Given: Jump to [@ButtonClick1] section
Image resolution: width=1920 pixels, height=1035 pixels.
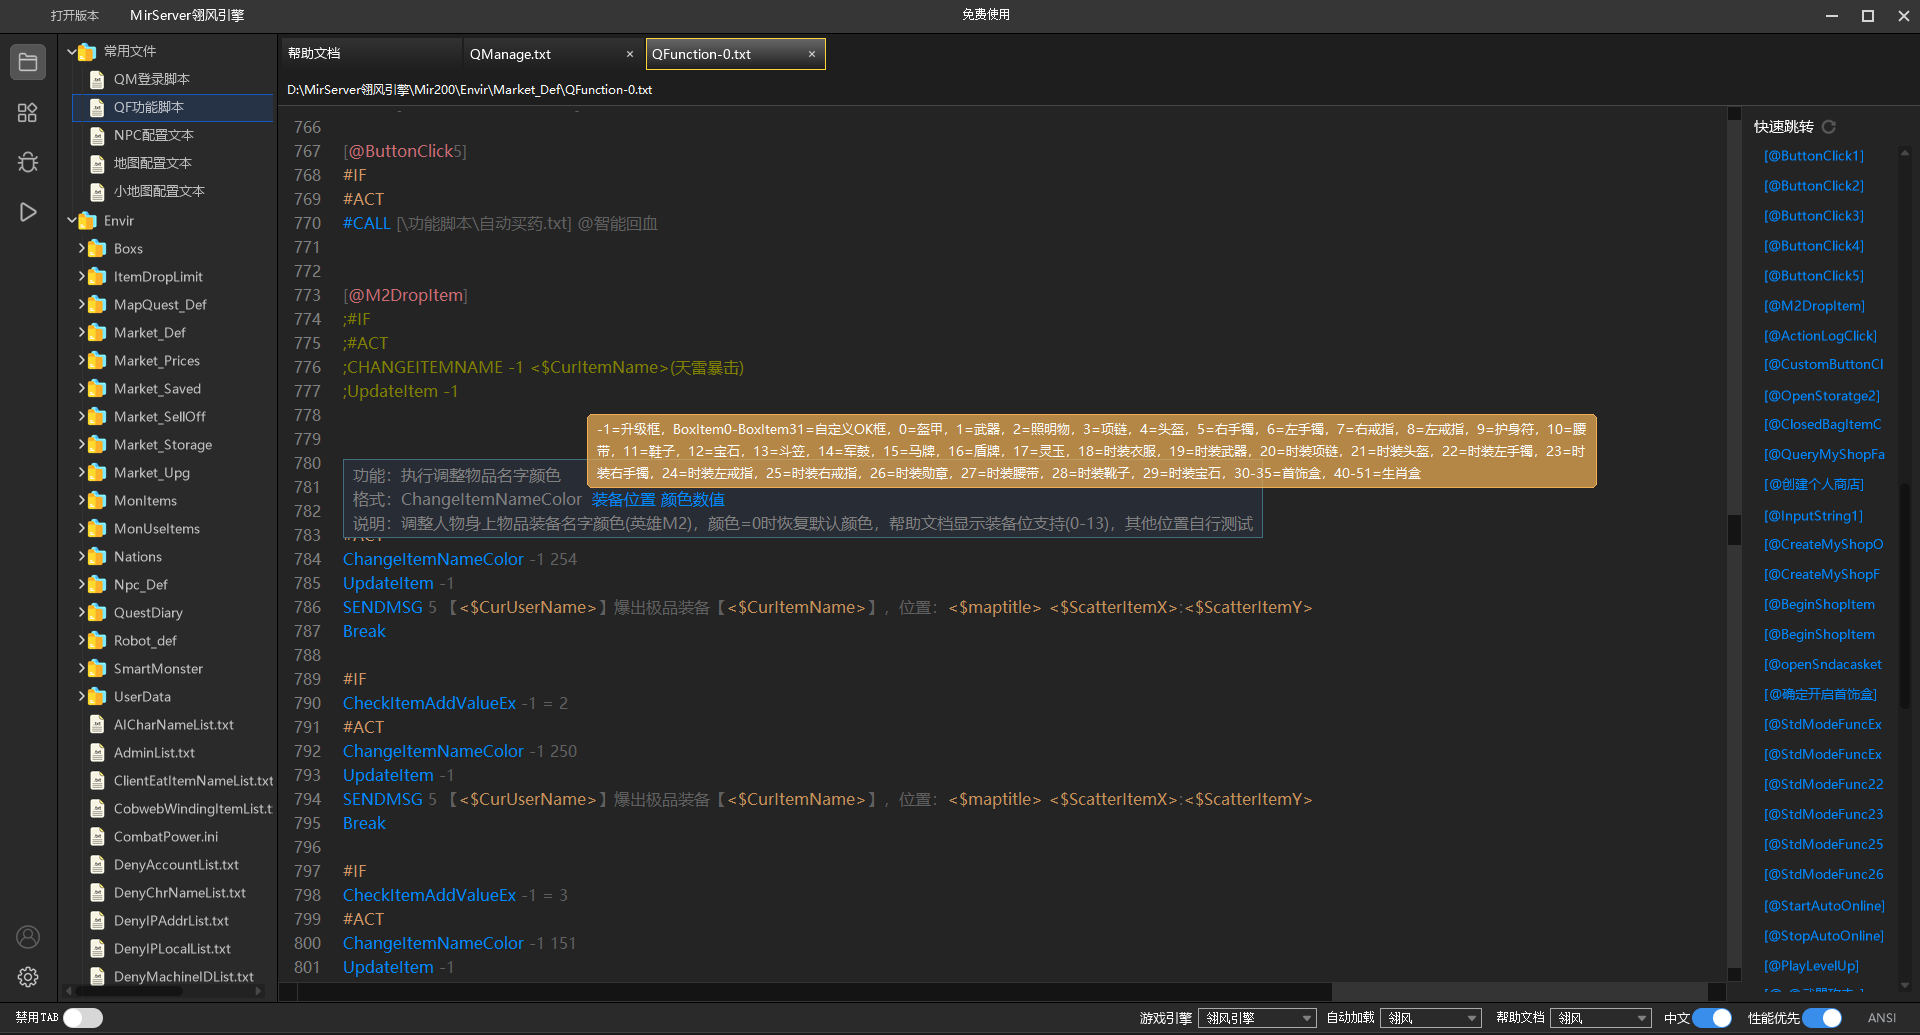Looking at the screenshot, I should coord(1814,156).
